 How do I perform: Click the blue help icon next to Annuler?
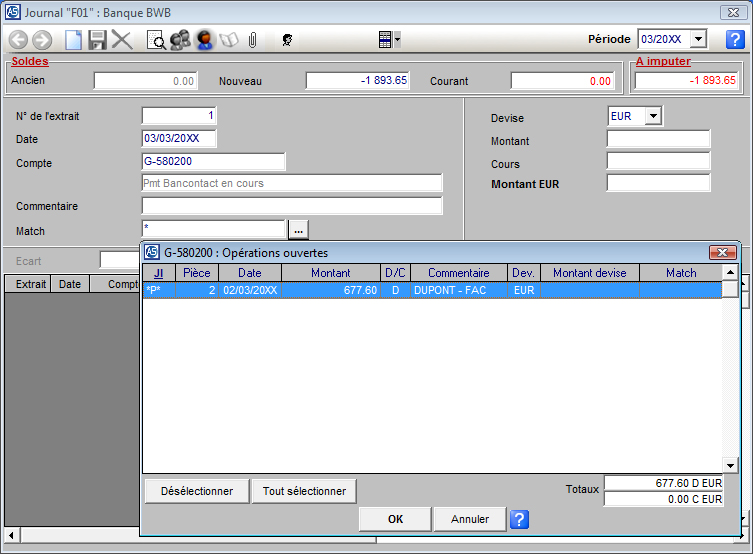point(519,519)
